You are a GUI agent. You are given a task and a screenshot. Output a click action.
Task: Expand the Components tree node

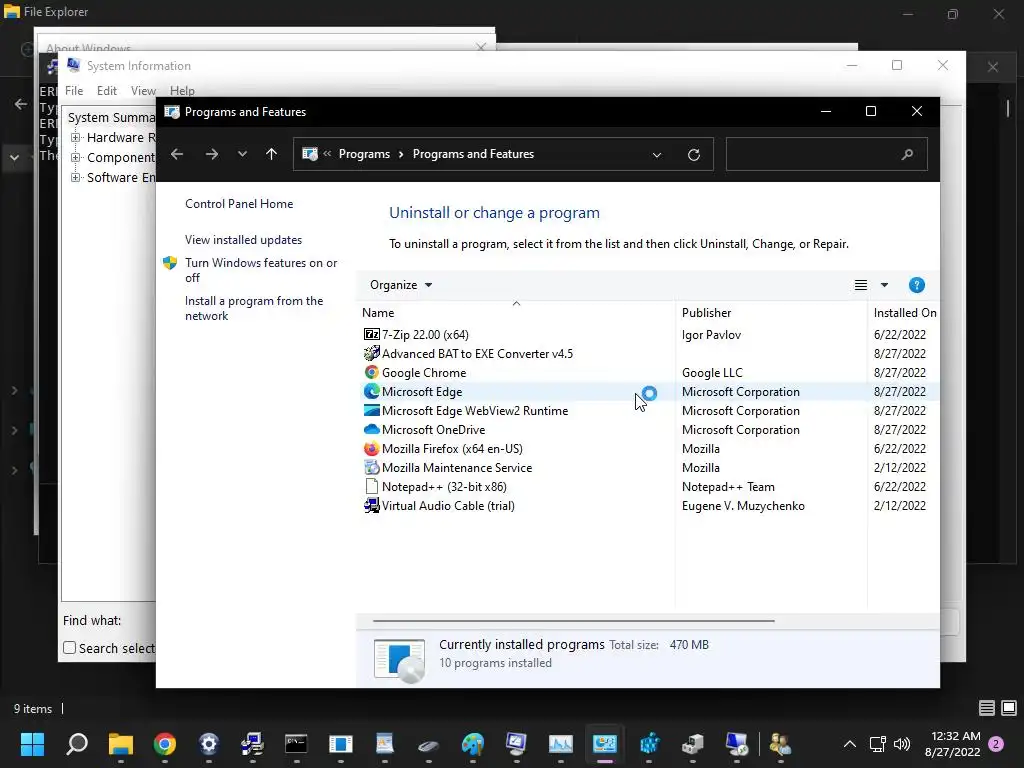[76, 157]
